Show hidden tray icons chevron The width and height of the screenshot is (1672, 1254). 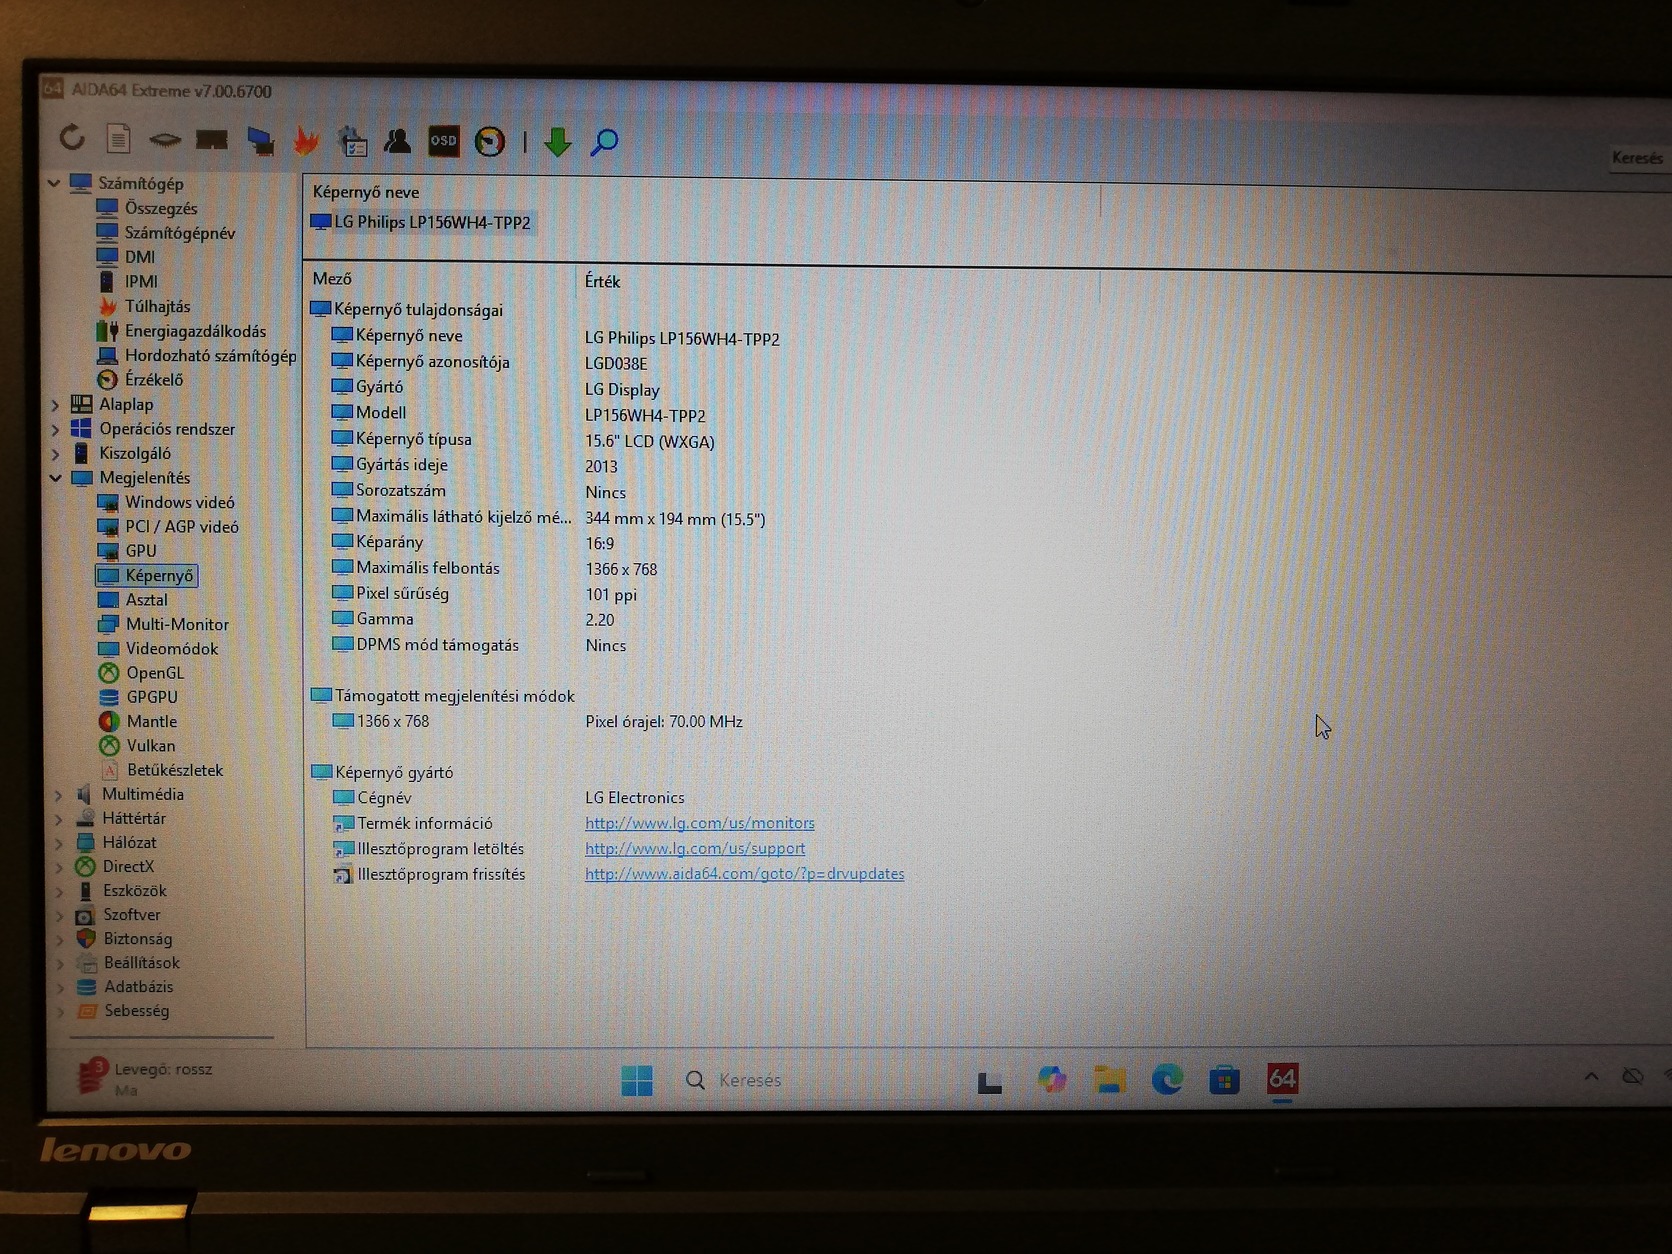click(1591, 1077)
